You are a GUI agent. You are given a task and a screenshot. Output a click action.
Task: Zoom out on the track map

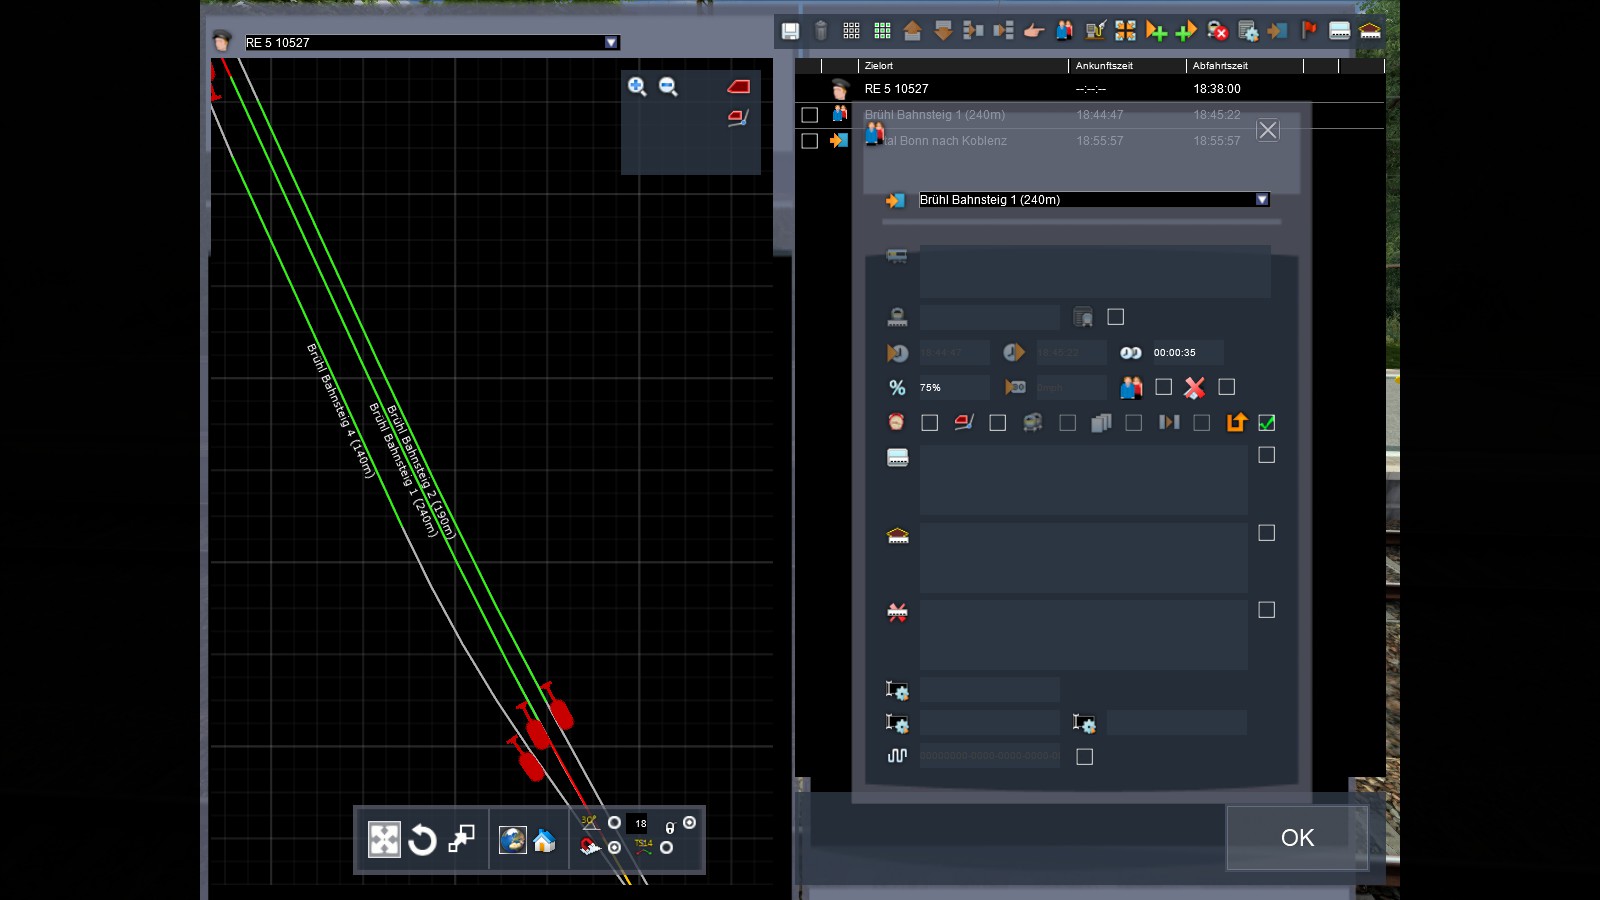[x=668, y=87]
